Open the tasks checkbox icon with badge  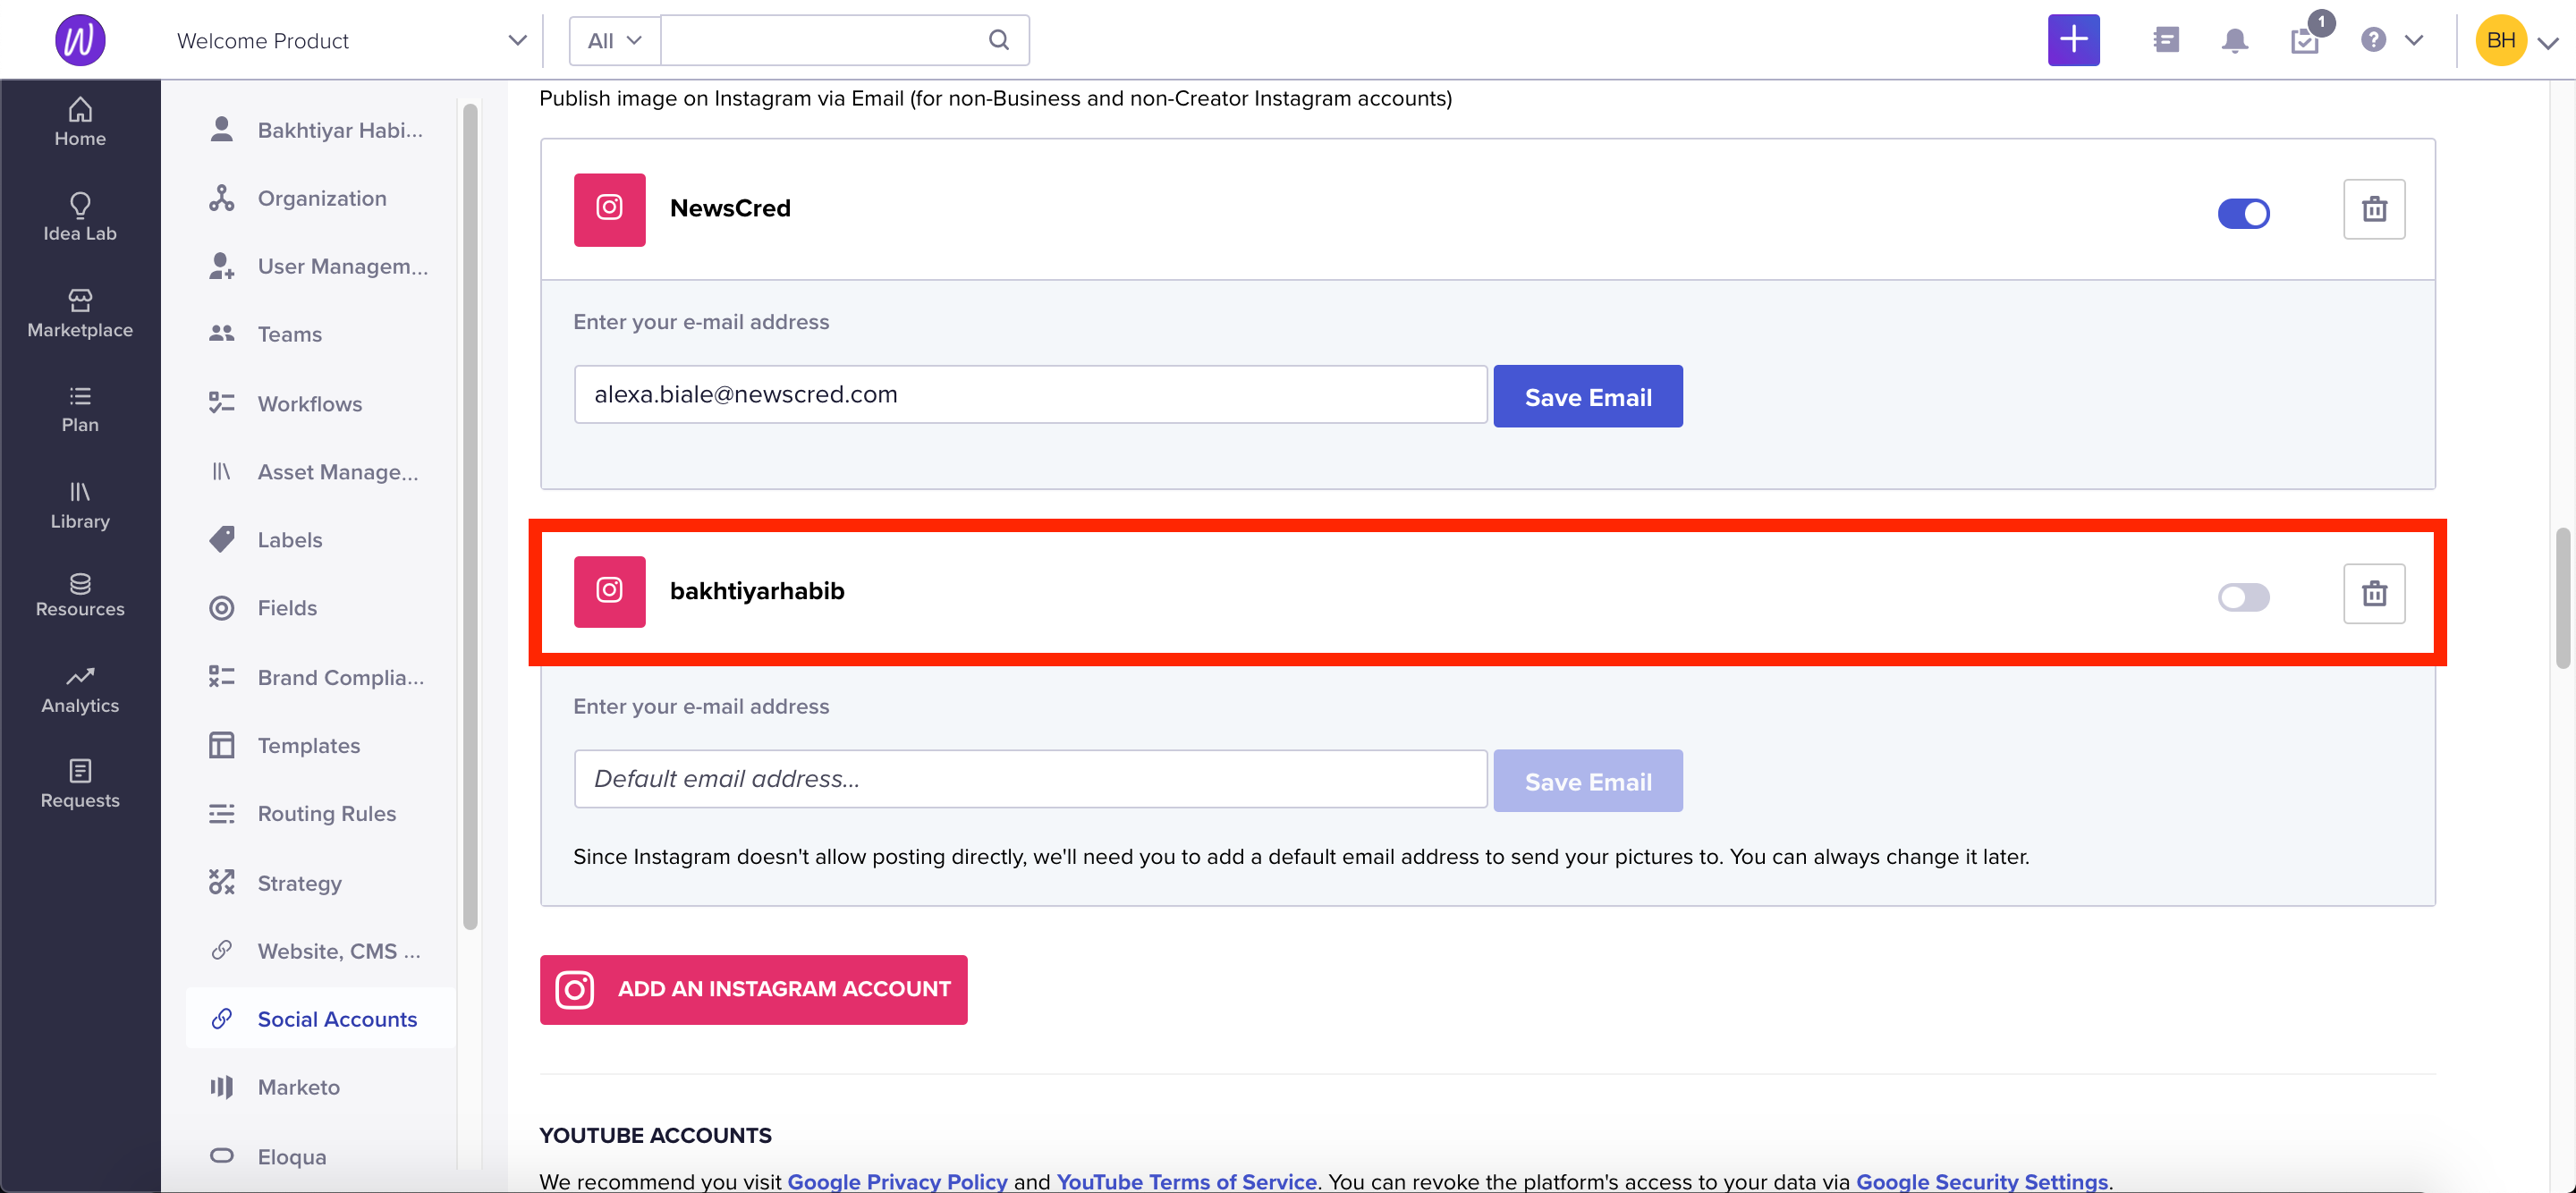click(x=2305, y=40)
